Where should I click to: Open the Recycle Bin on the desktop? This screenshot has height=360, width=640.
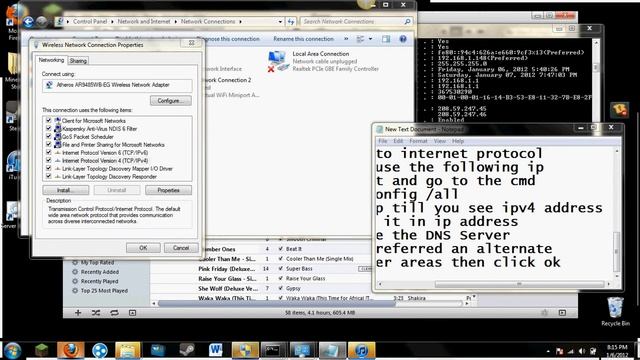pos(616,311)
